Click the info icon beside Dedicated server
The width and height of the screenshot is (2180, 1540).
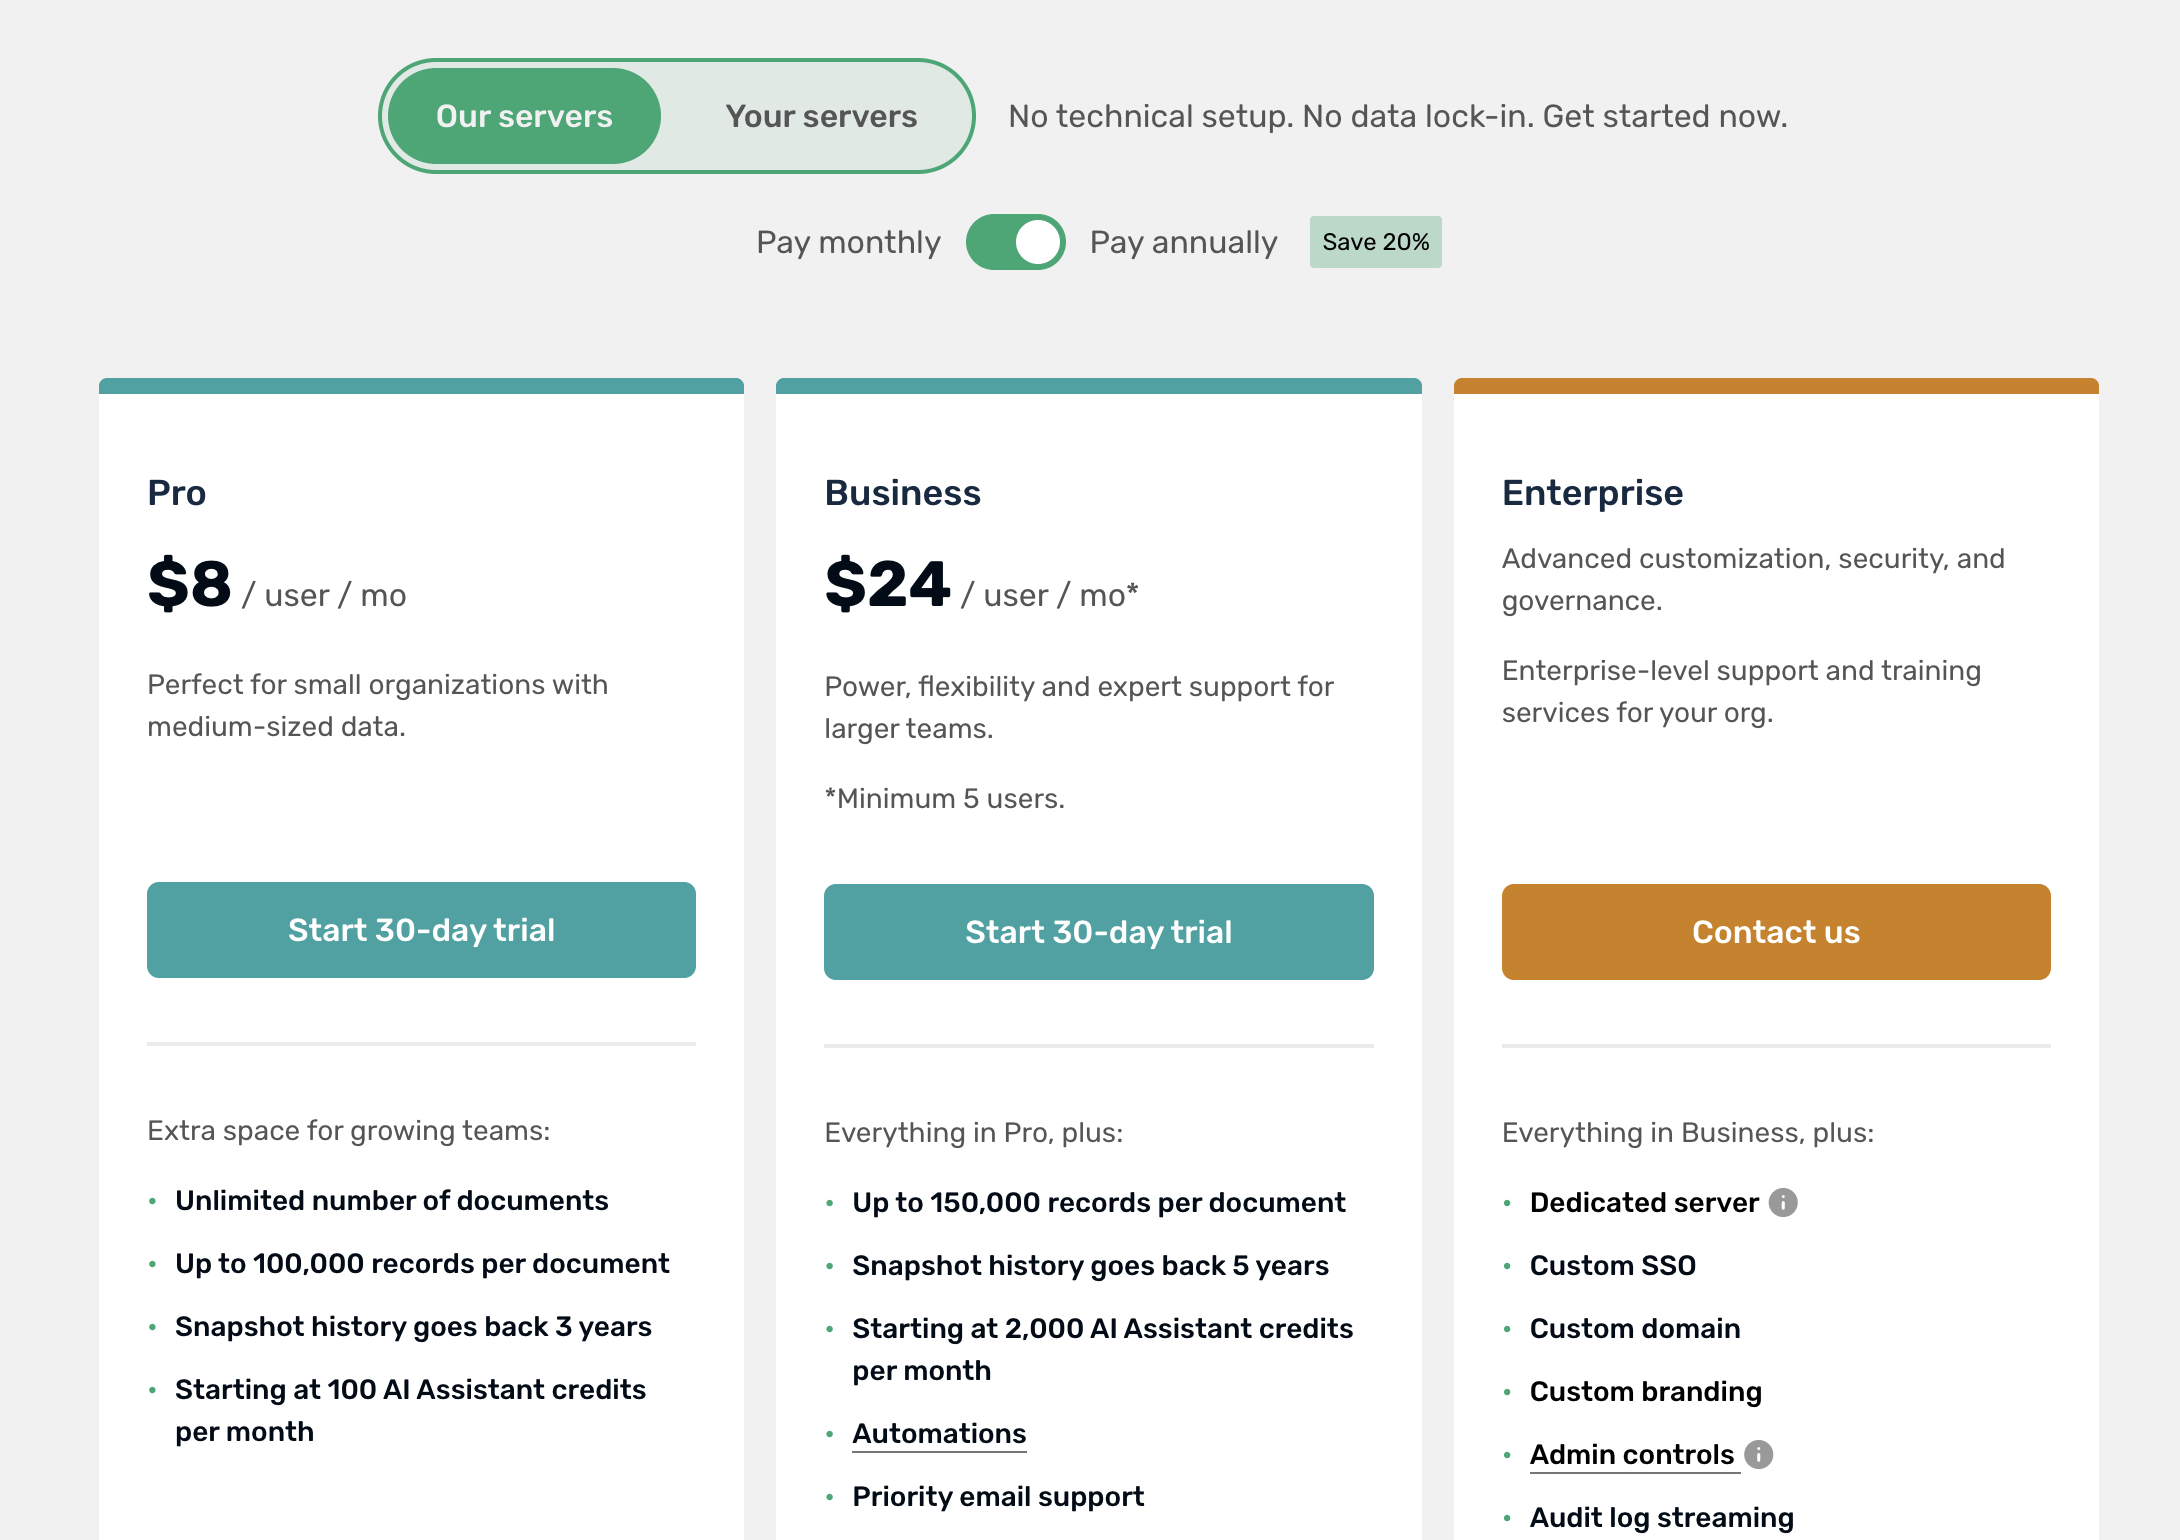[1782, 1202]
